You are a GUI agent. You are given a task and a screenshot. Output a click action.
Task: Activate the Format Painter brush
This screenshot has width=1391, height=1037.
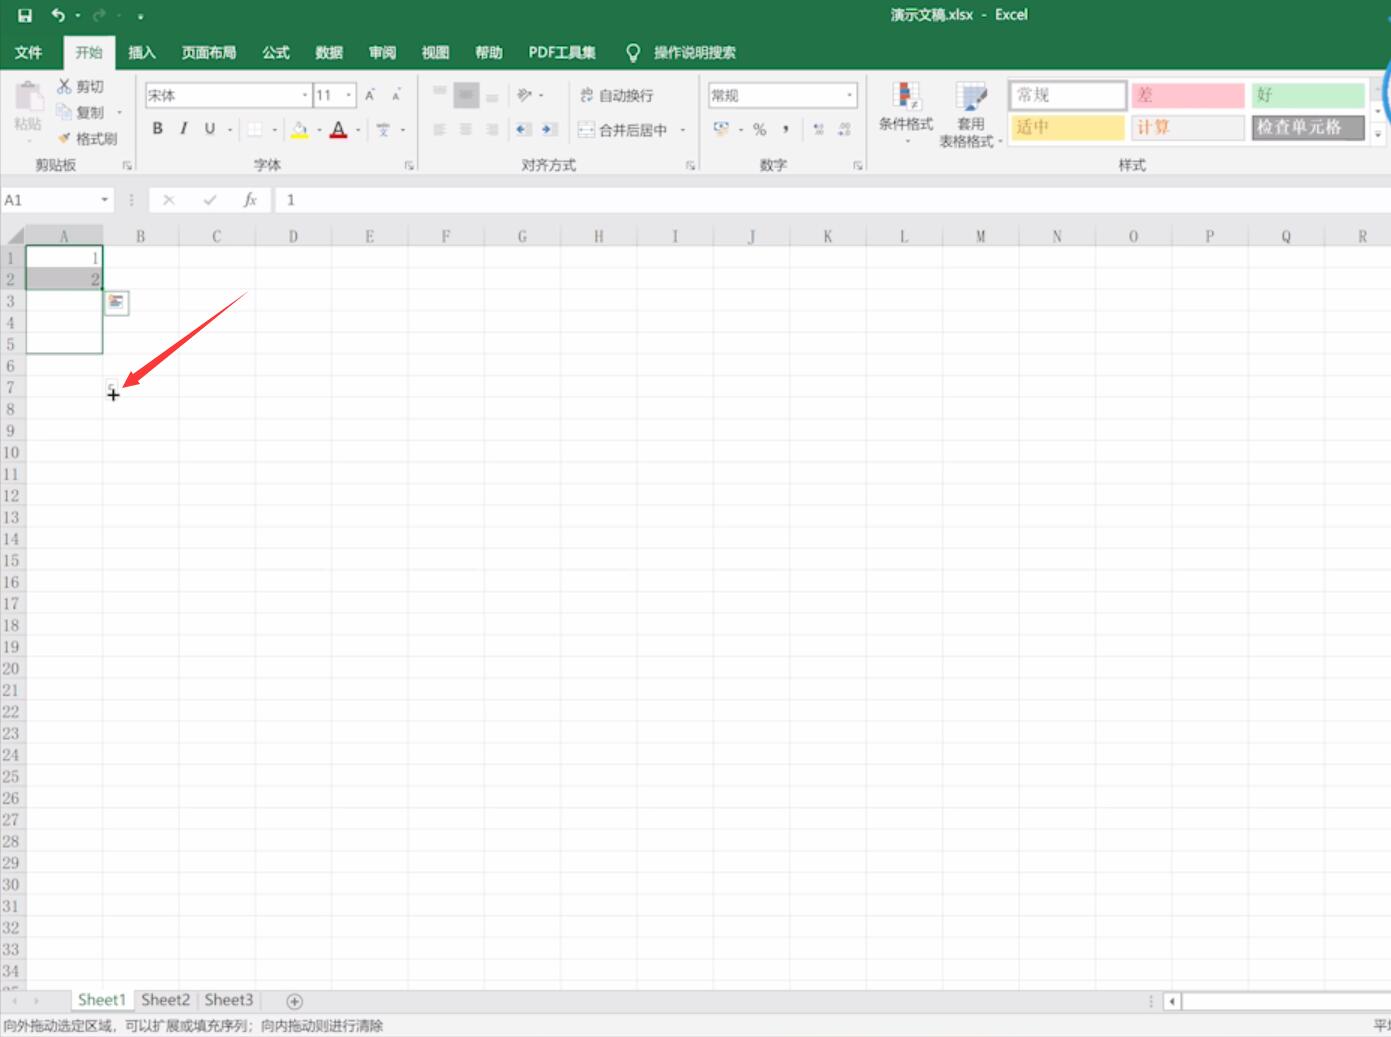click(x=65, y=138)
